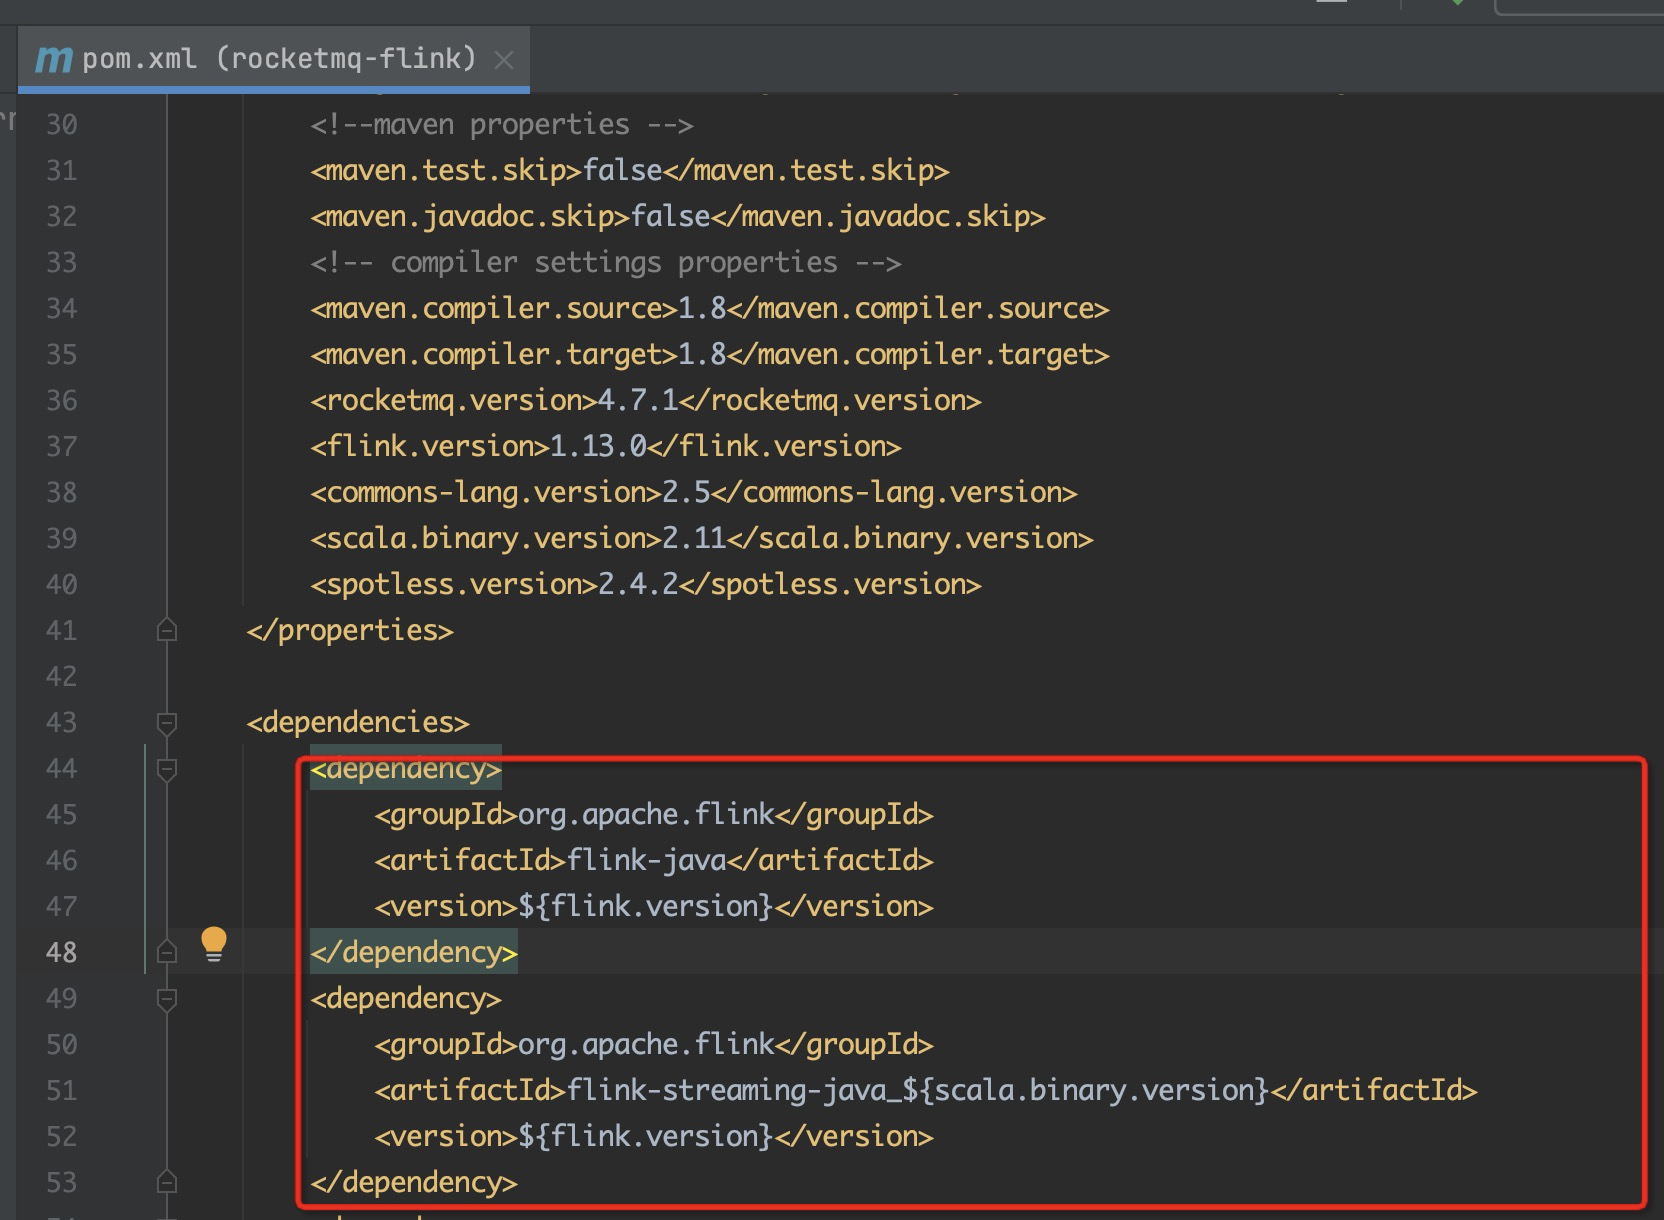Open the yellow lightbulb quick-fix on line 48

214,944
